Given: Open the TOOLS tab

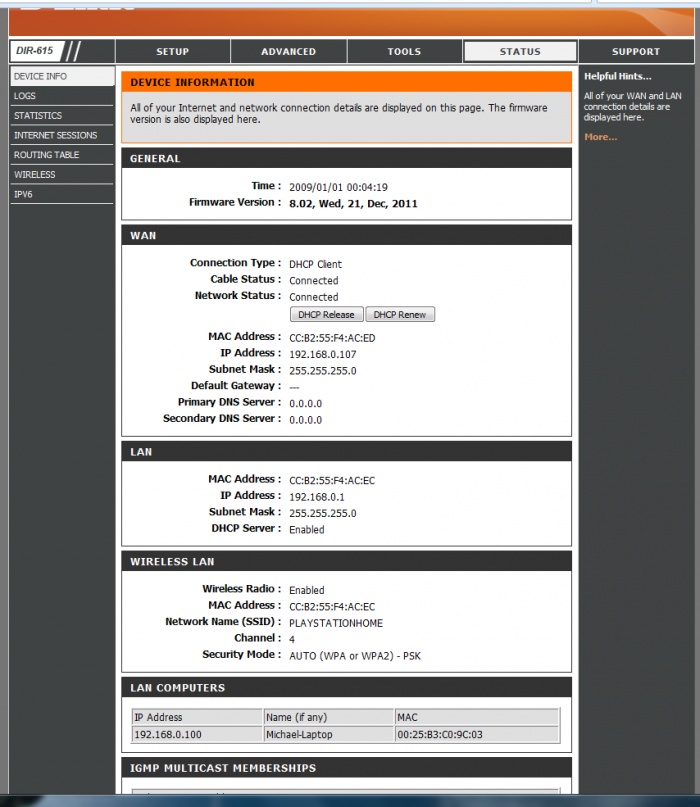Looking at the screenshot, I should tap(404, 51).
